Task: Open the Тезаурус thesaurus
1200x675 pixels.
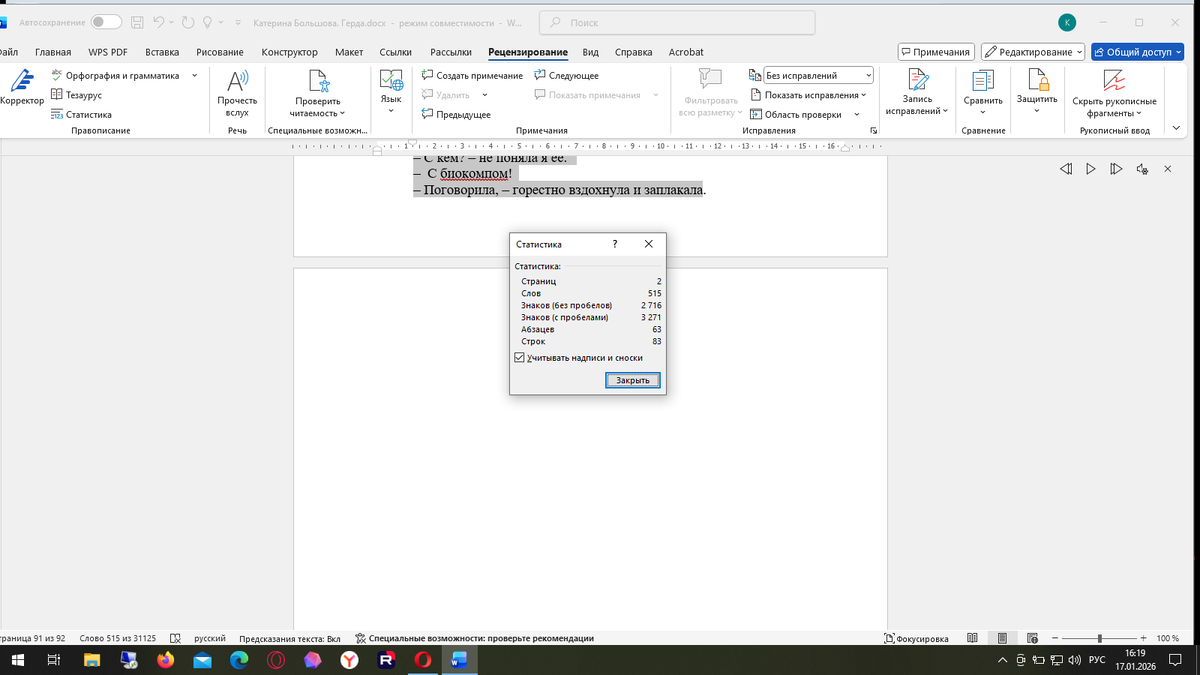Action: point(77,95)
